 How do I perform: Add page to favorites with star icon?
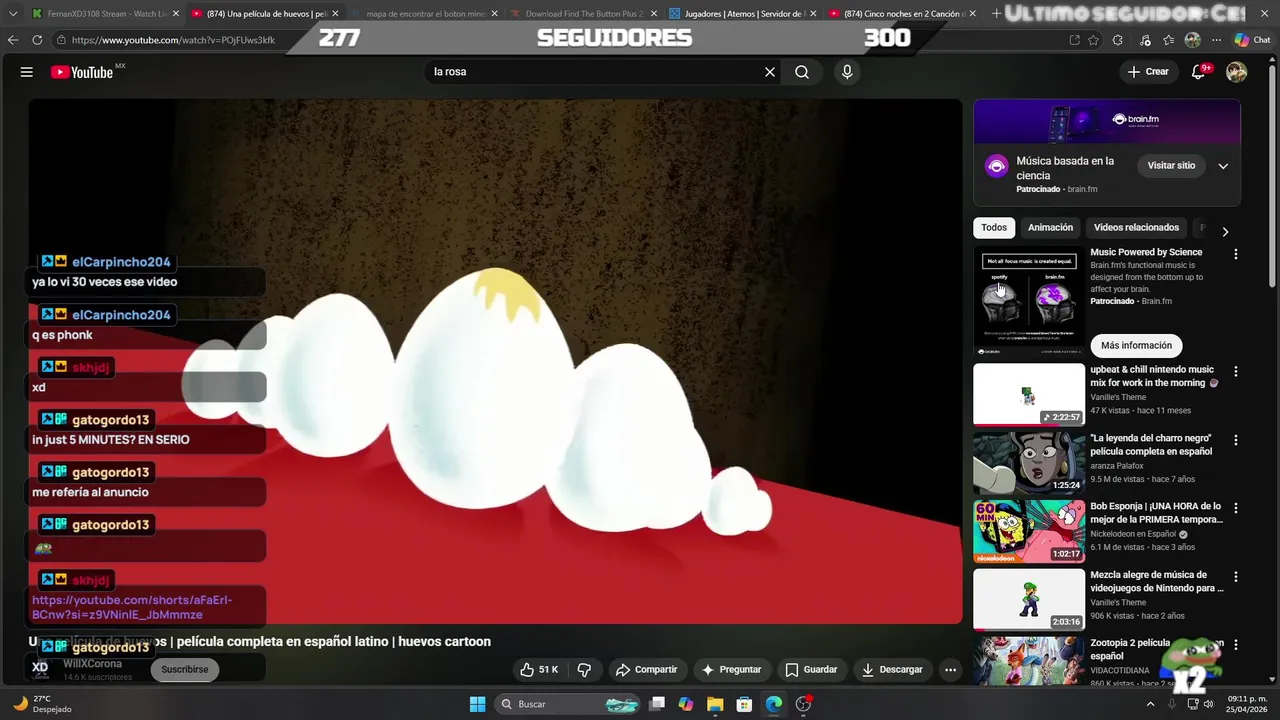[1094, 40]
